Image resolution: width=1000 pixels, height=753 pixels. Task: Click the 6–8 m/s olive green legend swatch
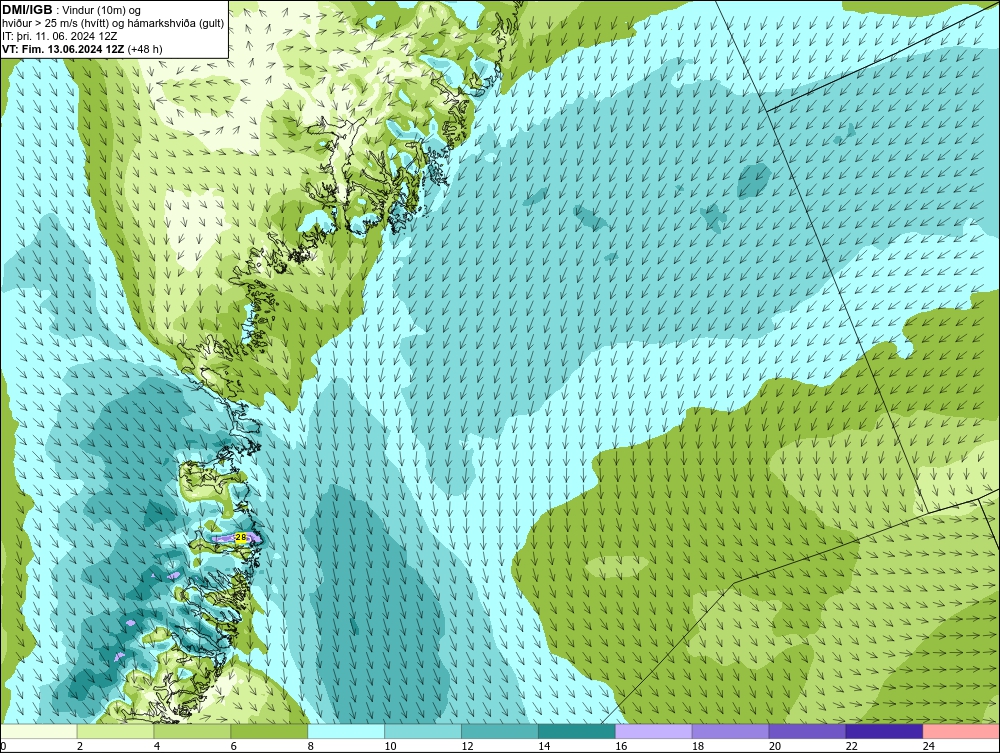(269, 731)
